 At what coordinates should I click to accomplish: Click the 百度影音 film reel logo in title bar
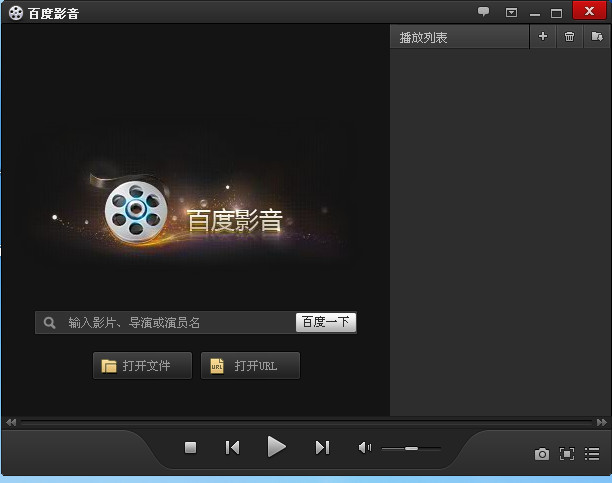click(x=15, y=13)
